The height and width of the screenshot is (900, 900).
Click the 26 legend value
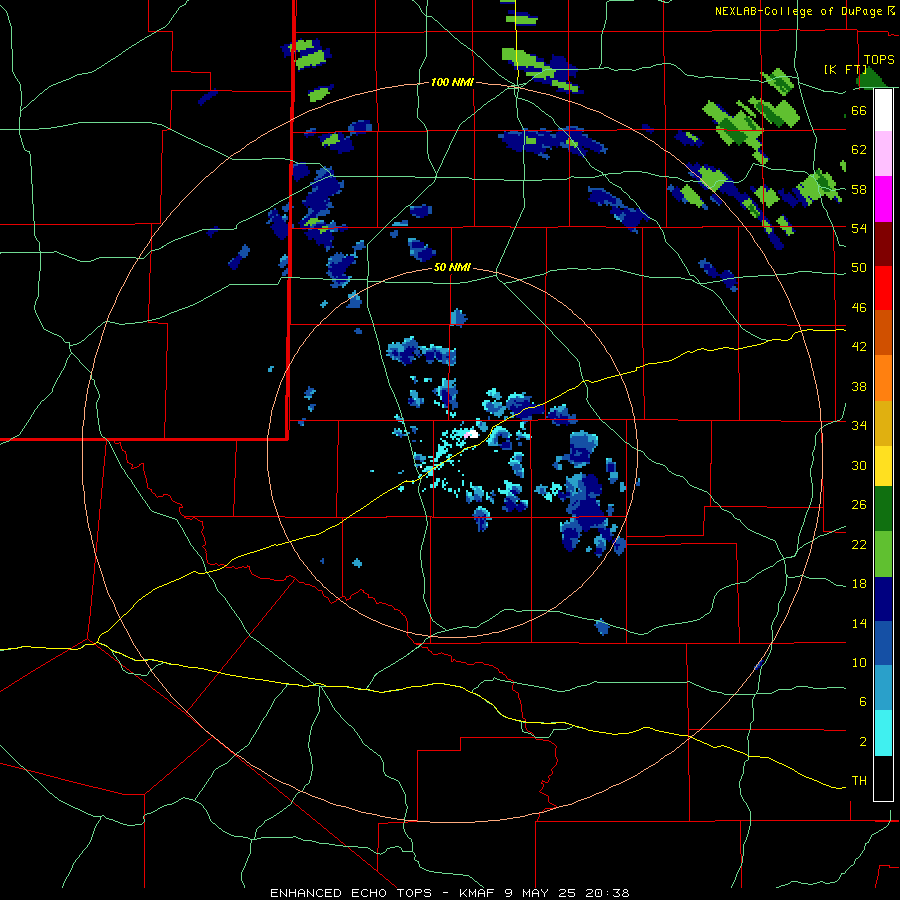(859, 505)
